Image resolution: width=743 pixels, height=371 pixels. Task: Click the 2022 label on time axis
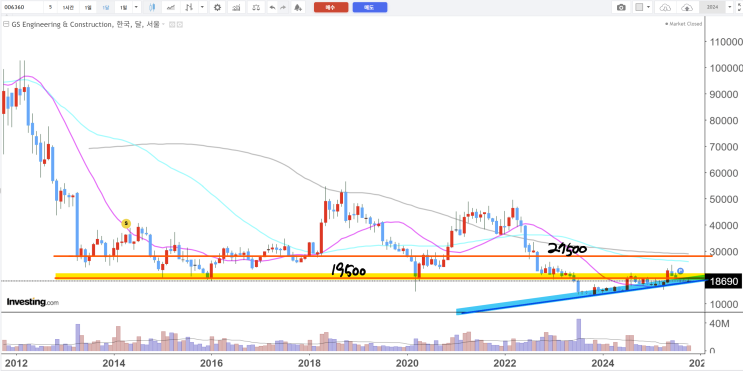[x=505, y=362]
